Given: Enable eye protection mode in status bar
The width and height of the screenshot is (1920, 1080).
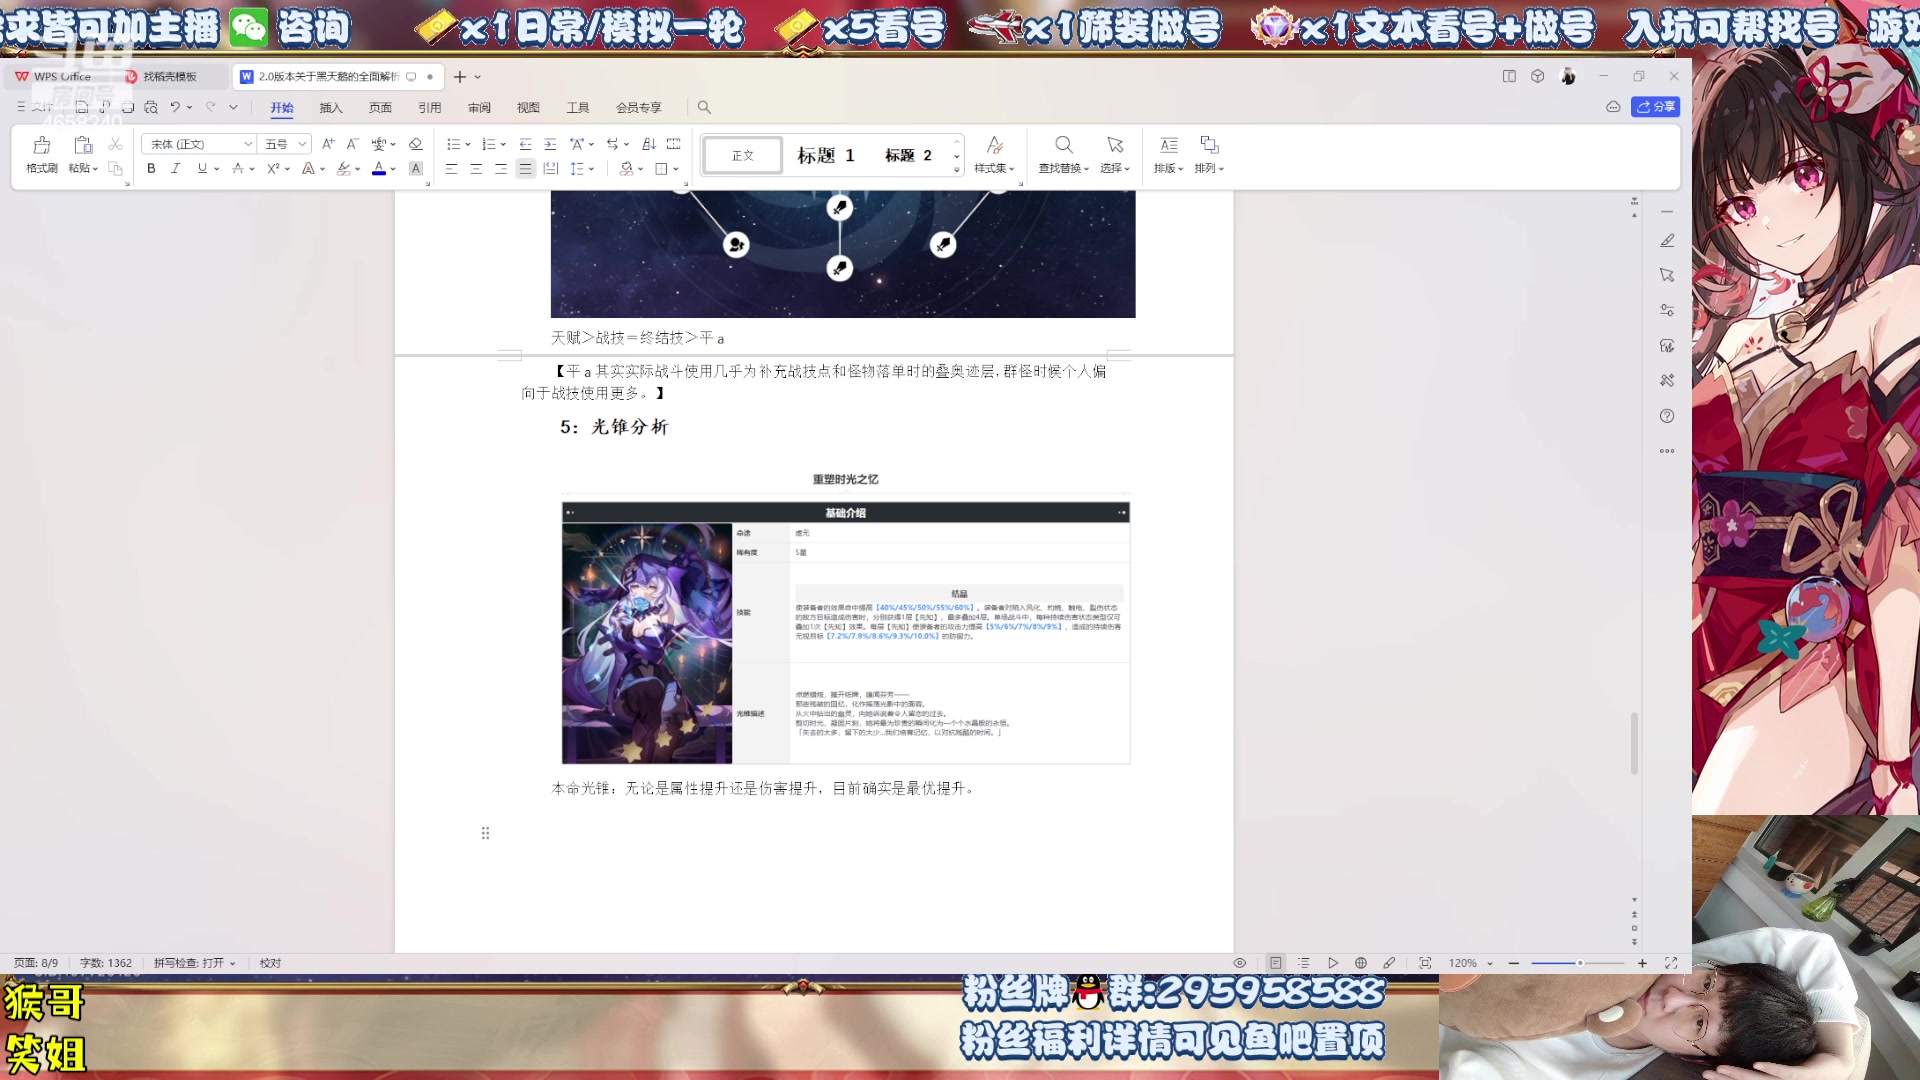Looking at the screenshot, I should tap(1239, 962).
